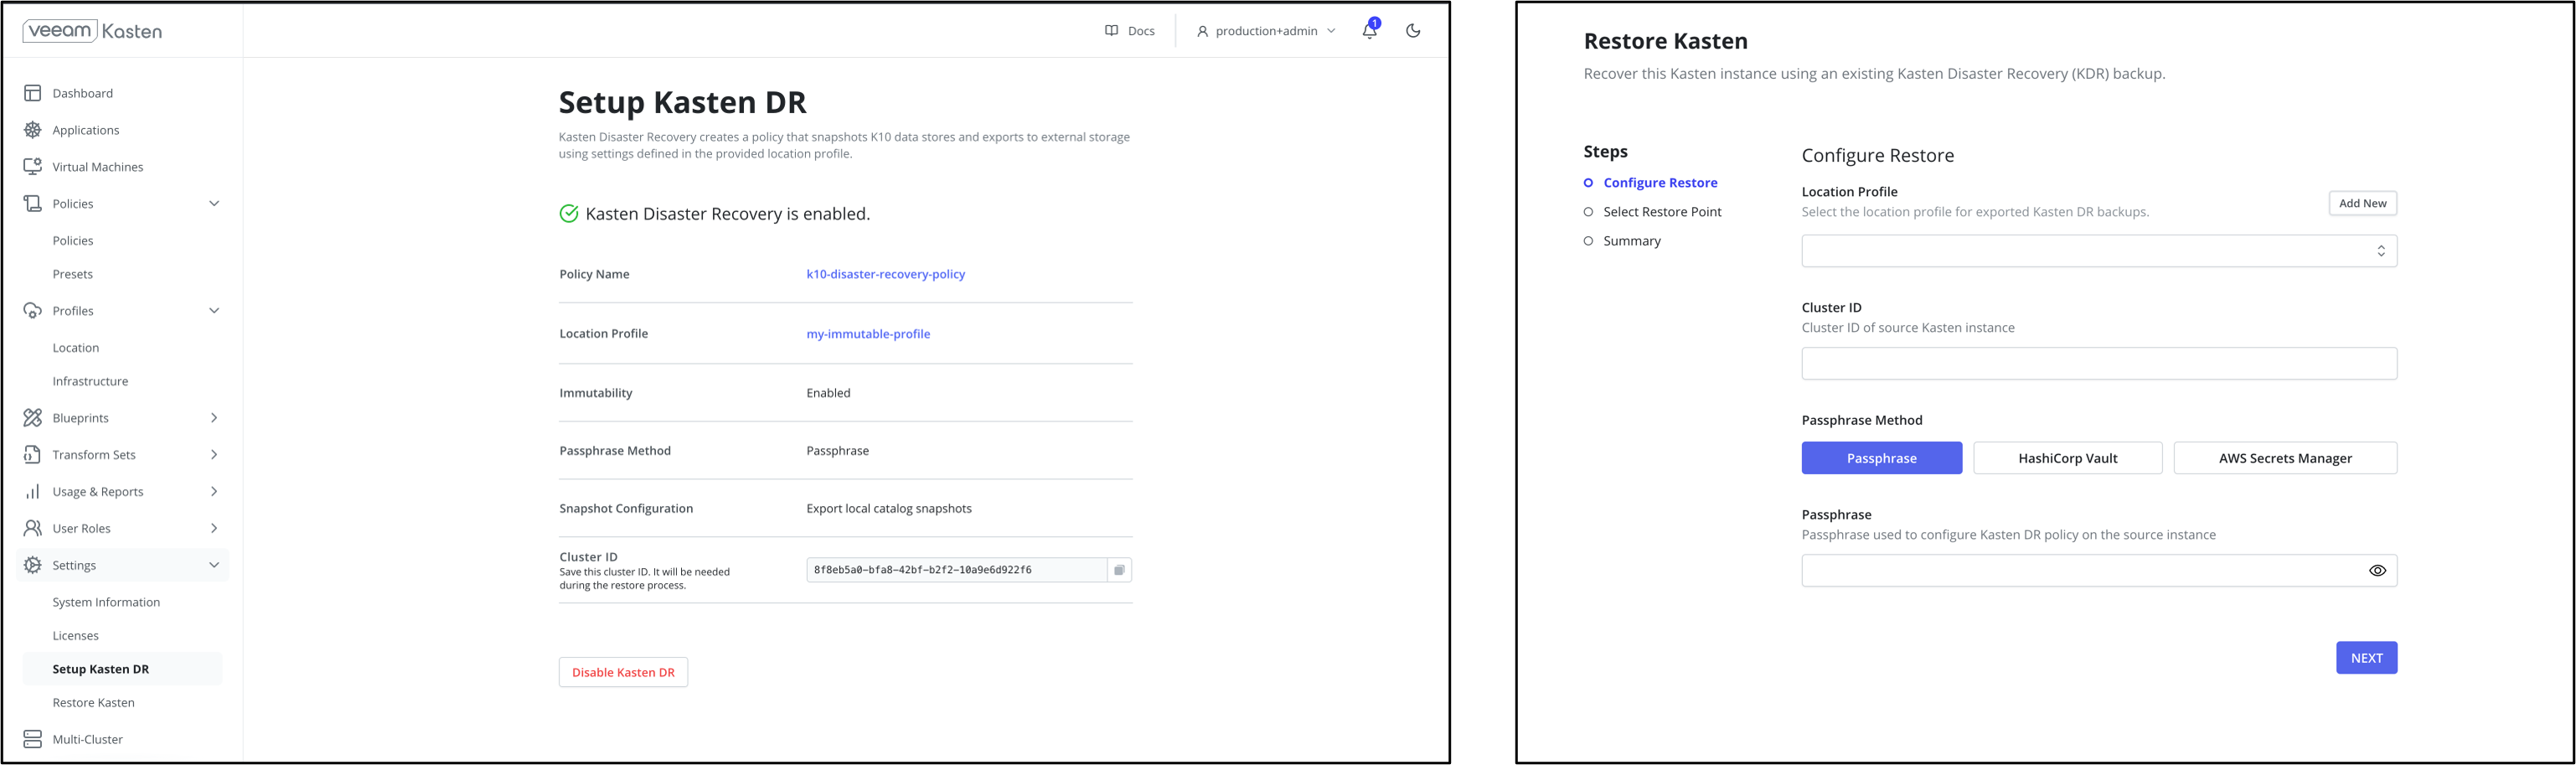Open the Location profiles item
The image size is (2576, 765).
click(76, 348)
